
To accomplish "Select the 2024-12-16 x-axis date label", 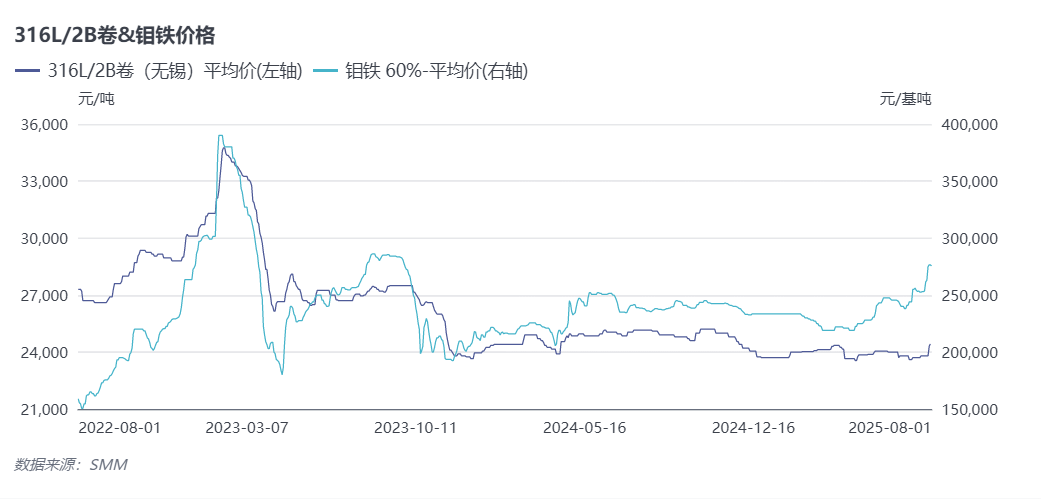I will [753, 427].
